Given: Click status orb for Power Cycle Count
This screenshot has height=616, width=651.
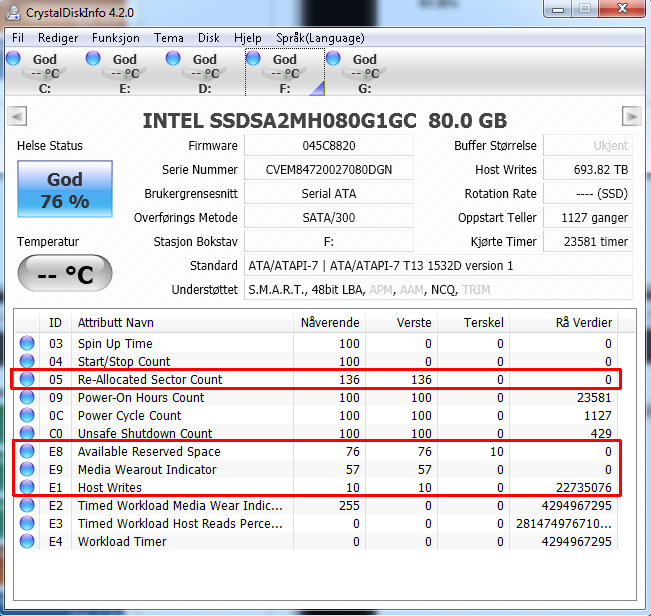Looking at the screenshot, I should pyautogui.click(x=27, y=415).
